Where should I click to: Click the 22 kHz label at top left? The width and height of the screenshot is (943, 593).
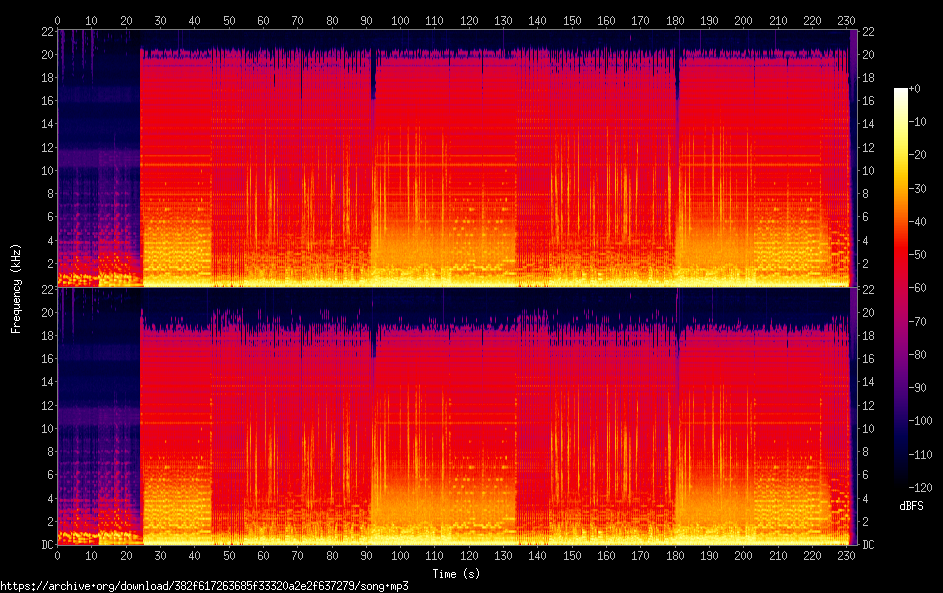pyautogui.click(x=47, y=32)
